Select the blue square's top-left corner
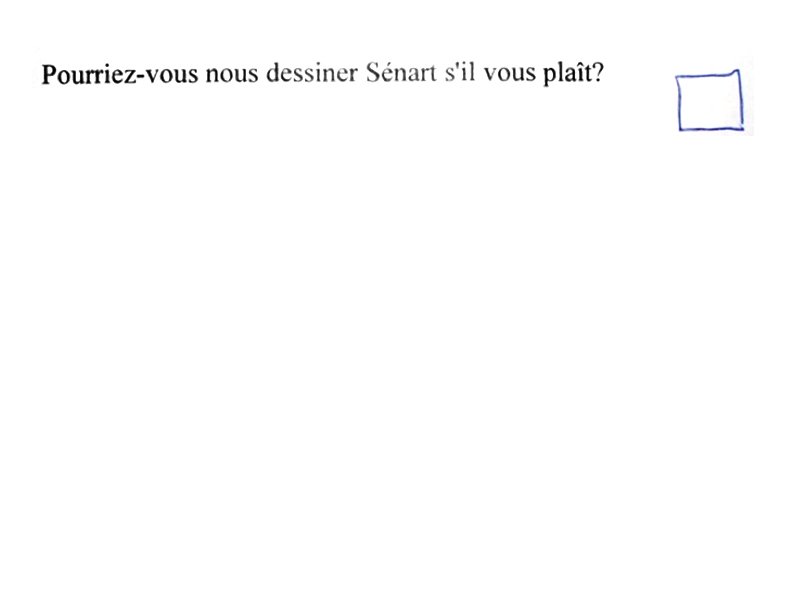The image size is (790, 593). pos(677,77)
